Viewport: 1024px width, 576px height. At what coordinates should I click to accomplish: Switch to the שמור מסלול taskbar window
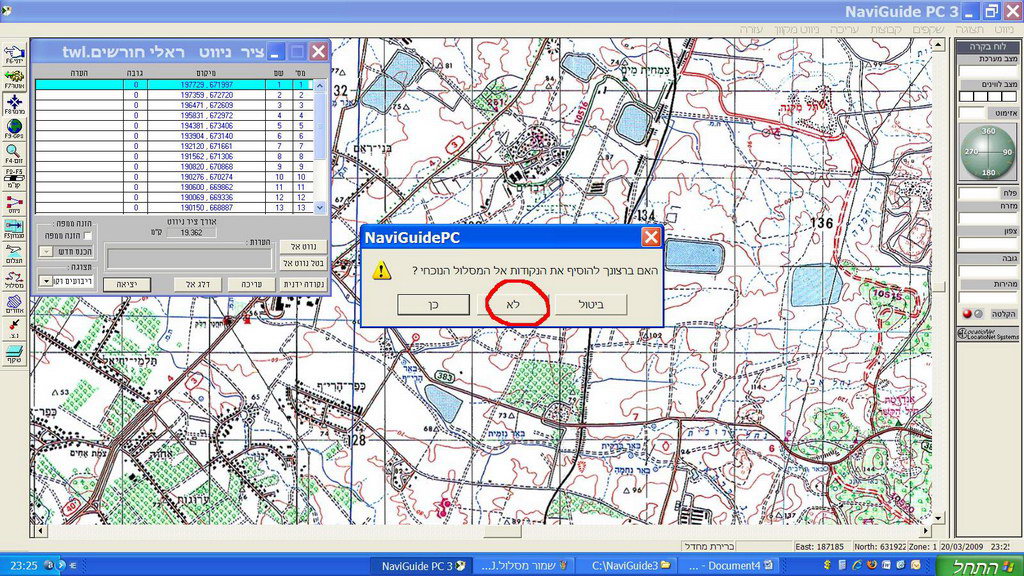[x=524, y=566]
